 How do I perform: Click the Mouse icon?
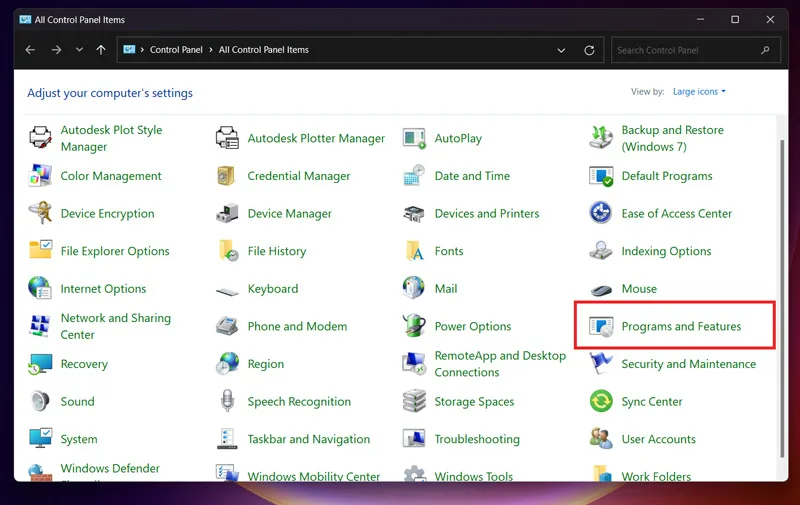tap(601, 290)
